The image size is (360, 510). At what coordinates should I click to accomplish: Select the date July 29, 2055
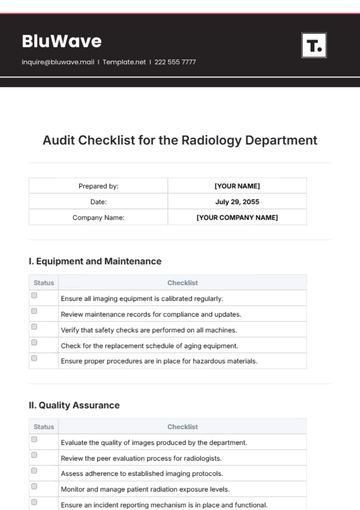click(237, 202)
